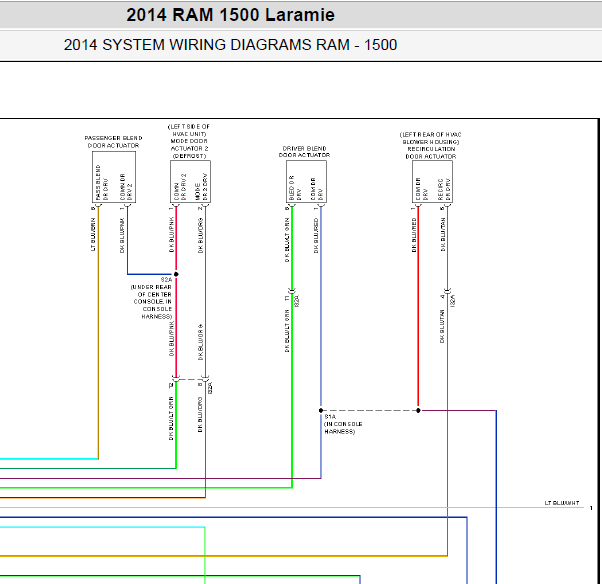Select the "(IN CONSOLE HARNESS)" note under S1A
This screenshot has height=584, width=602.
[x=343, y=428]
